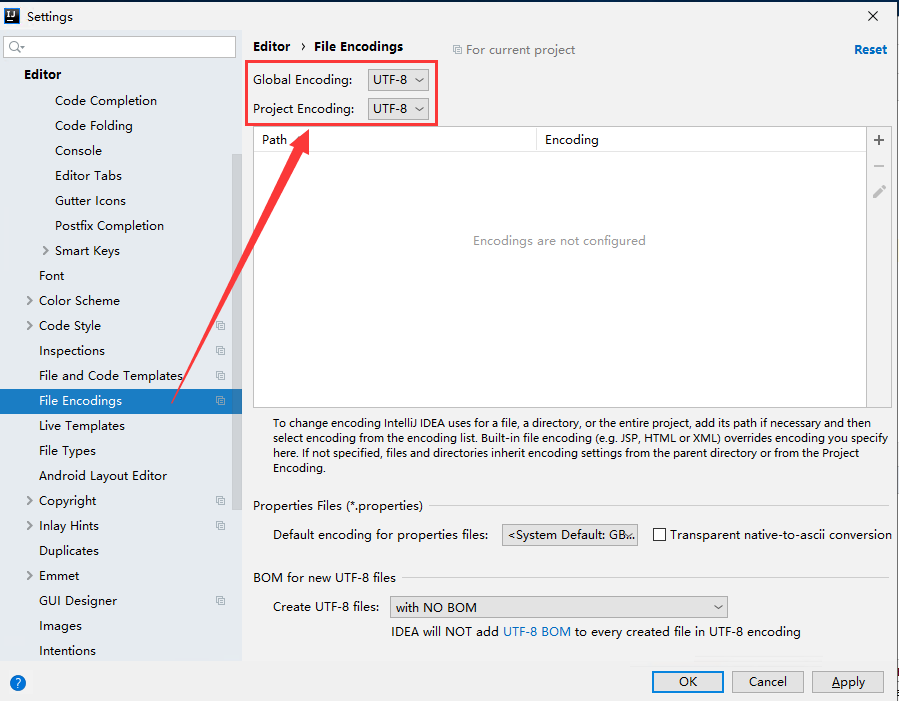
Task: Click project-level icon beside Copyright
Action: (220, 500)
